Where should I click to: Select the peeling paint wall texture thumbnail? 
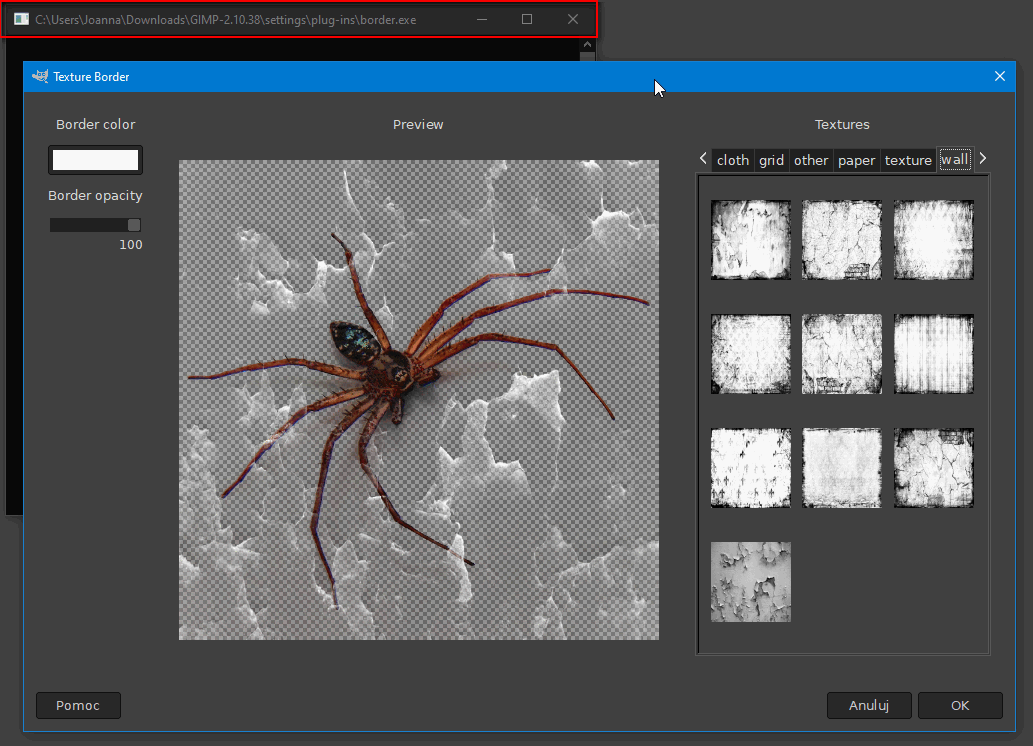(x=750, y=582)
